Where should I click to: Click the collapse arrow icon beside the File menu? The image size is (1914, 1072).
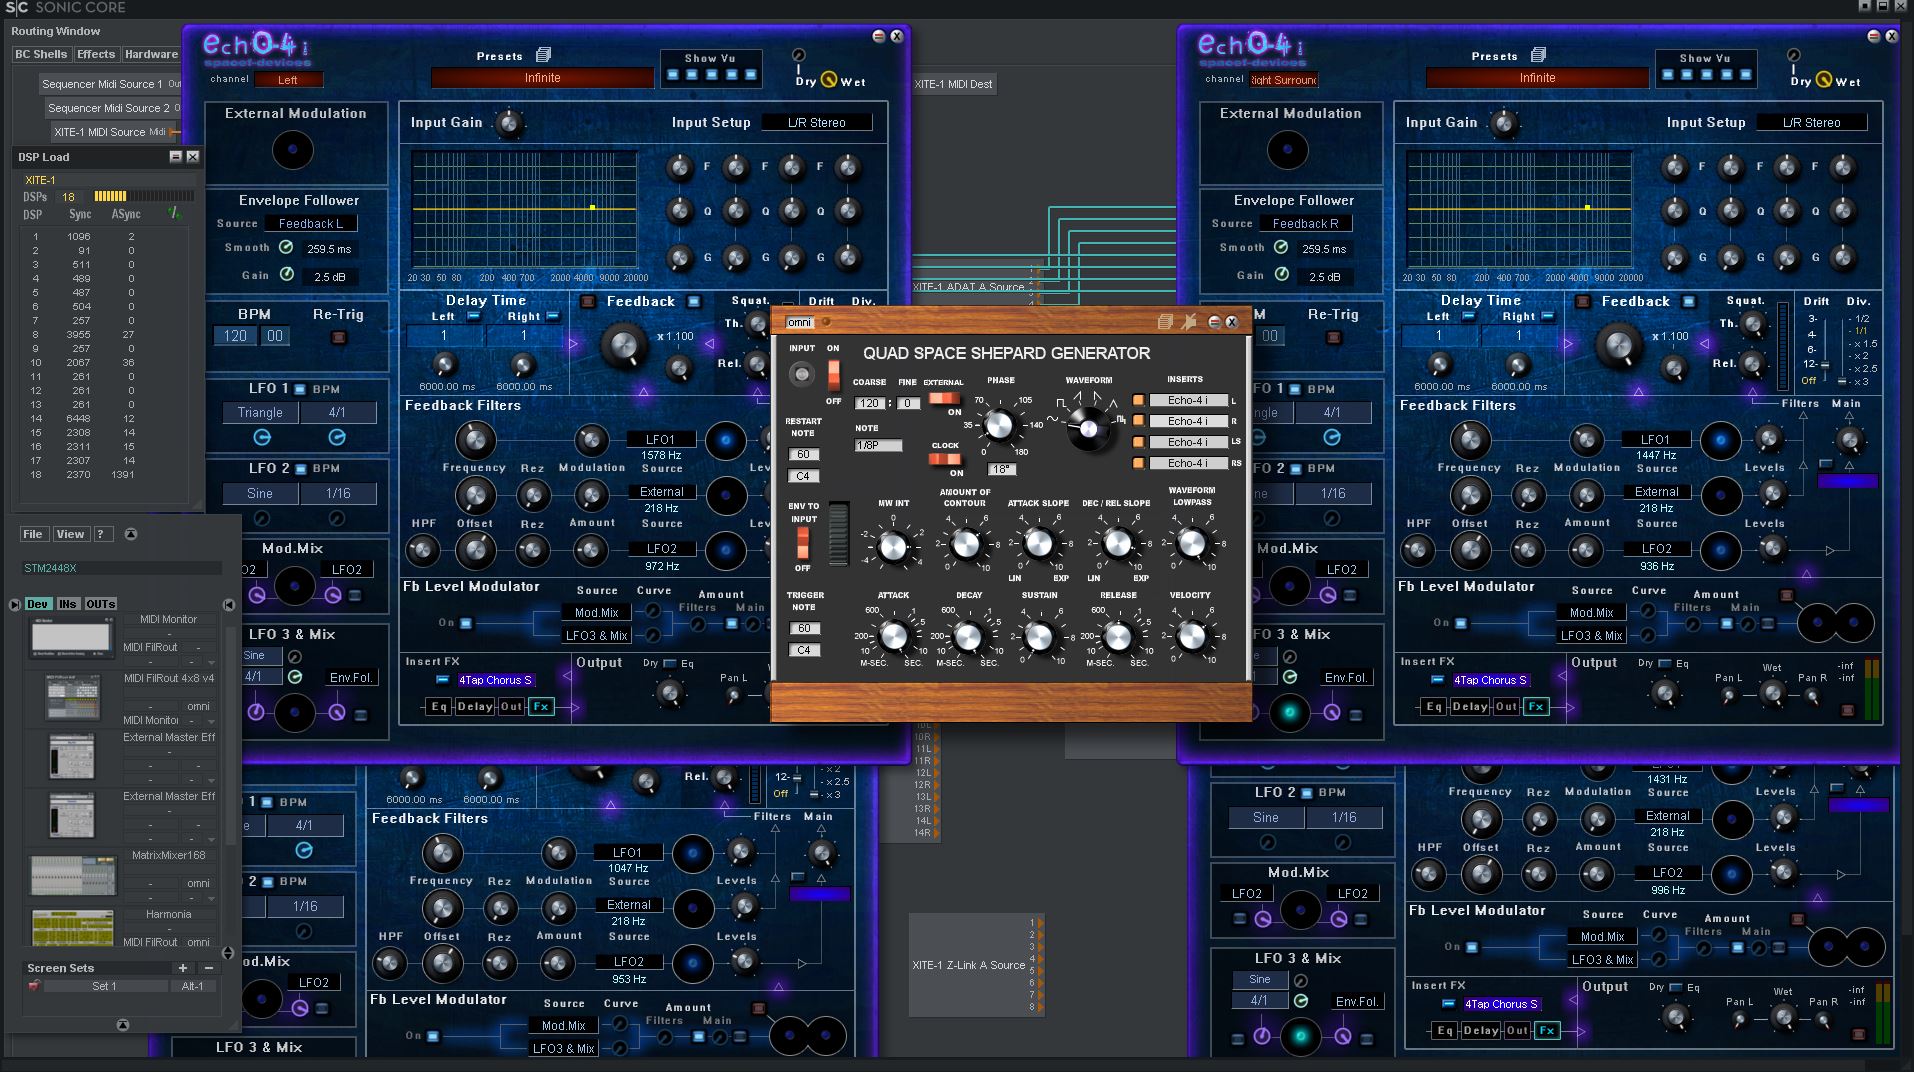point(129,534)
